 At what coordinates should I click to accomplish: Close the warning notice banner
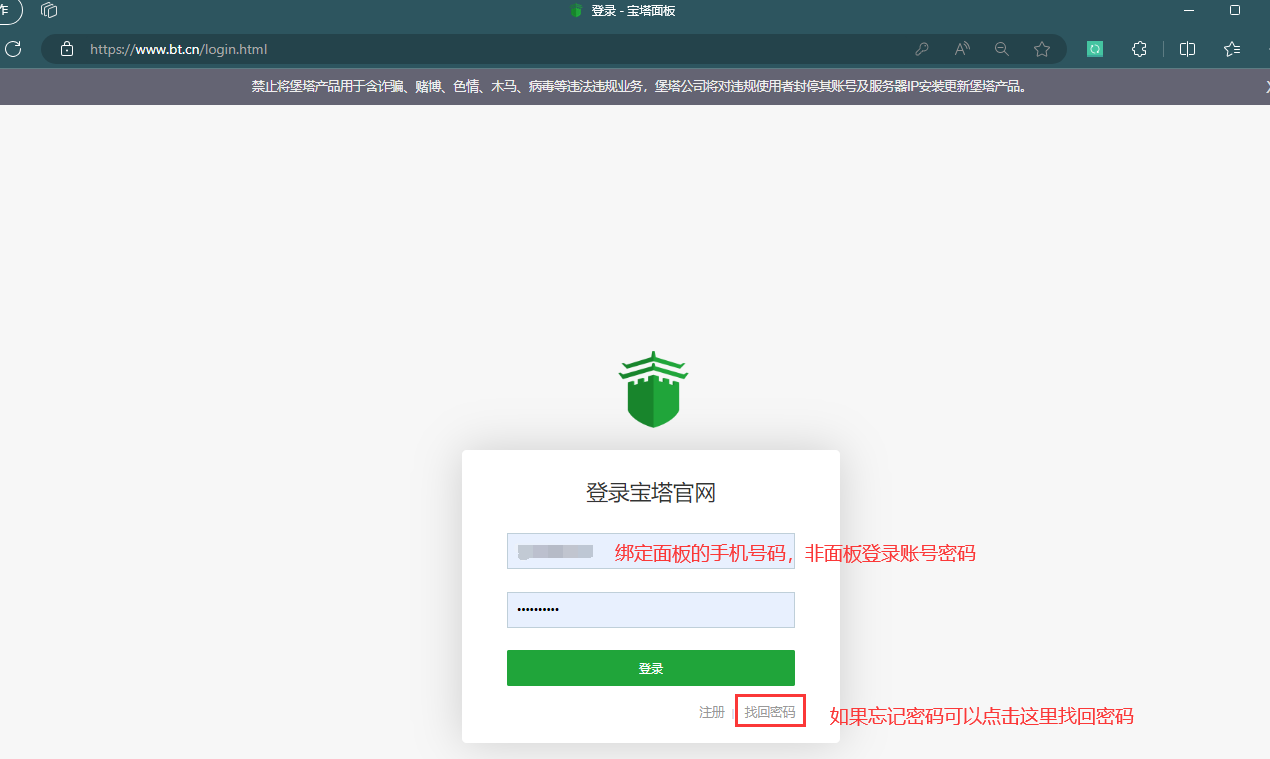point(1266,87)
